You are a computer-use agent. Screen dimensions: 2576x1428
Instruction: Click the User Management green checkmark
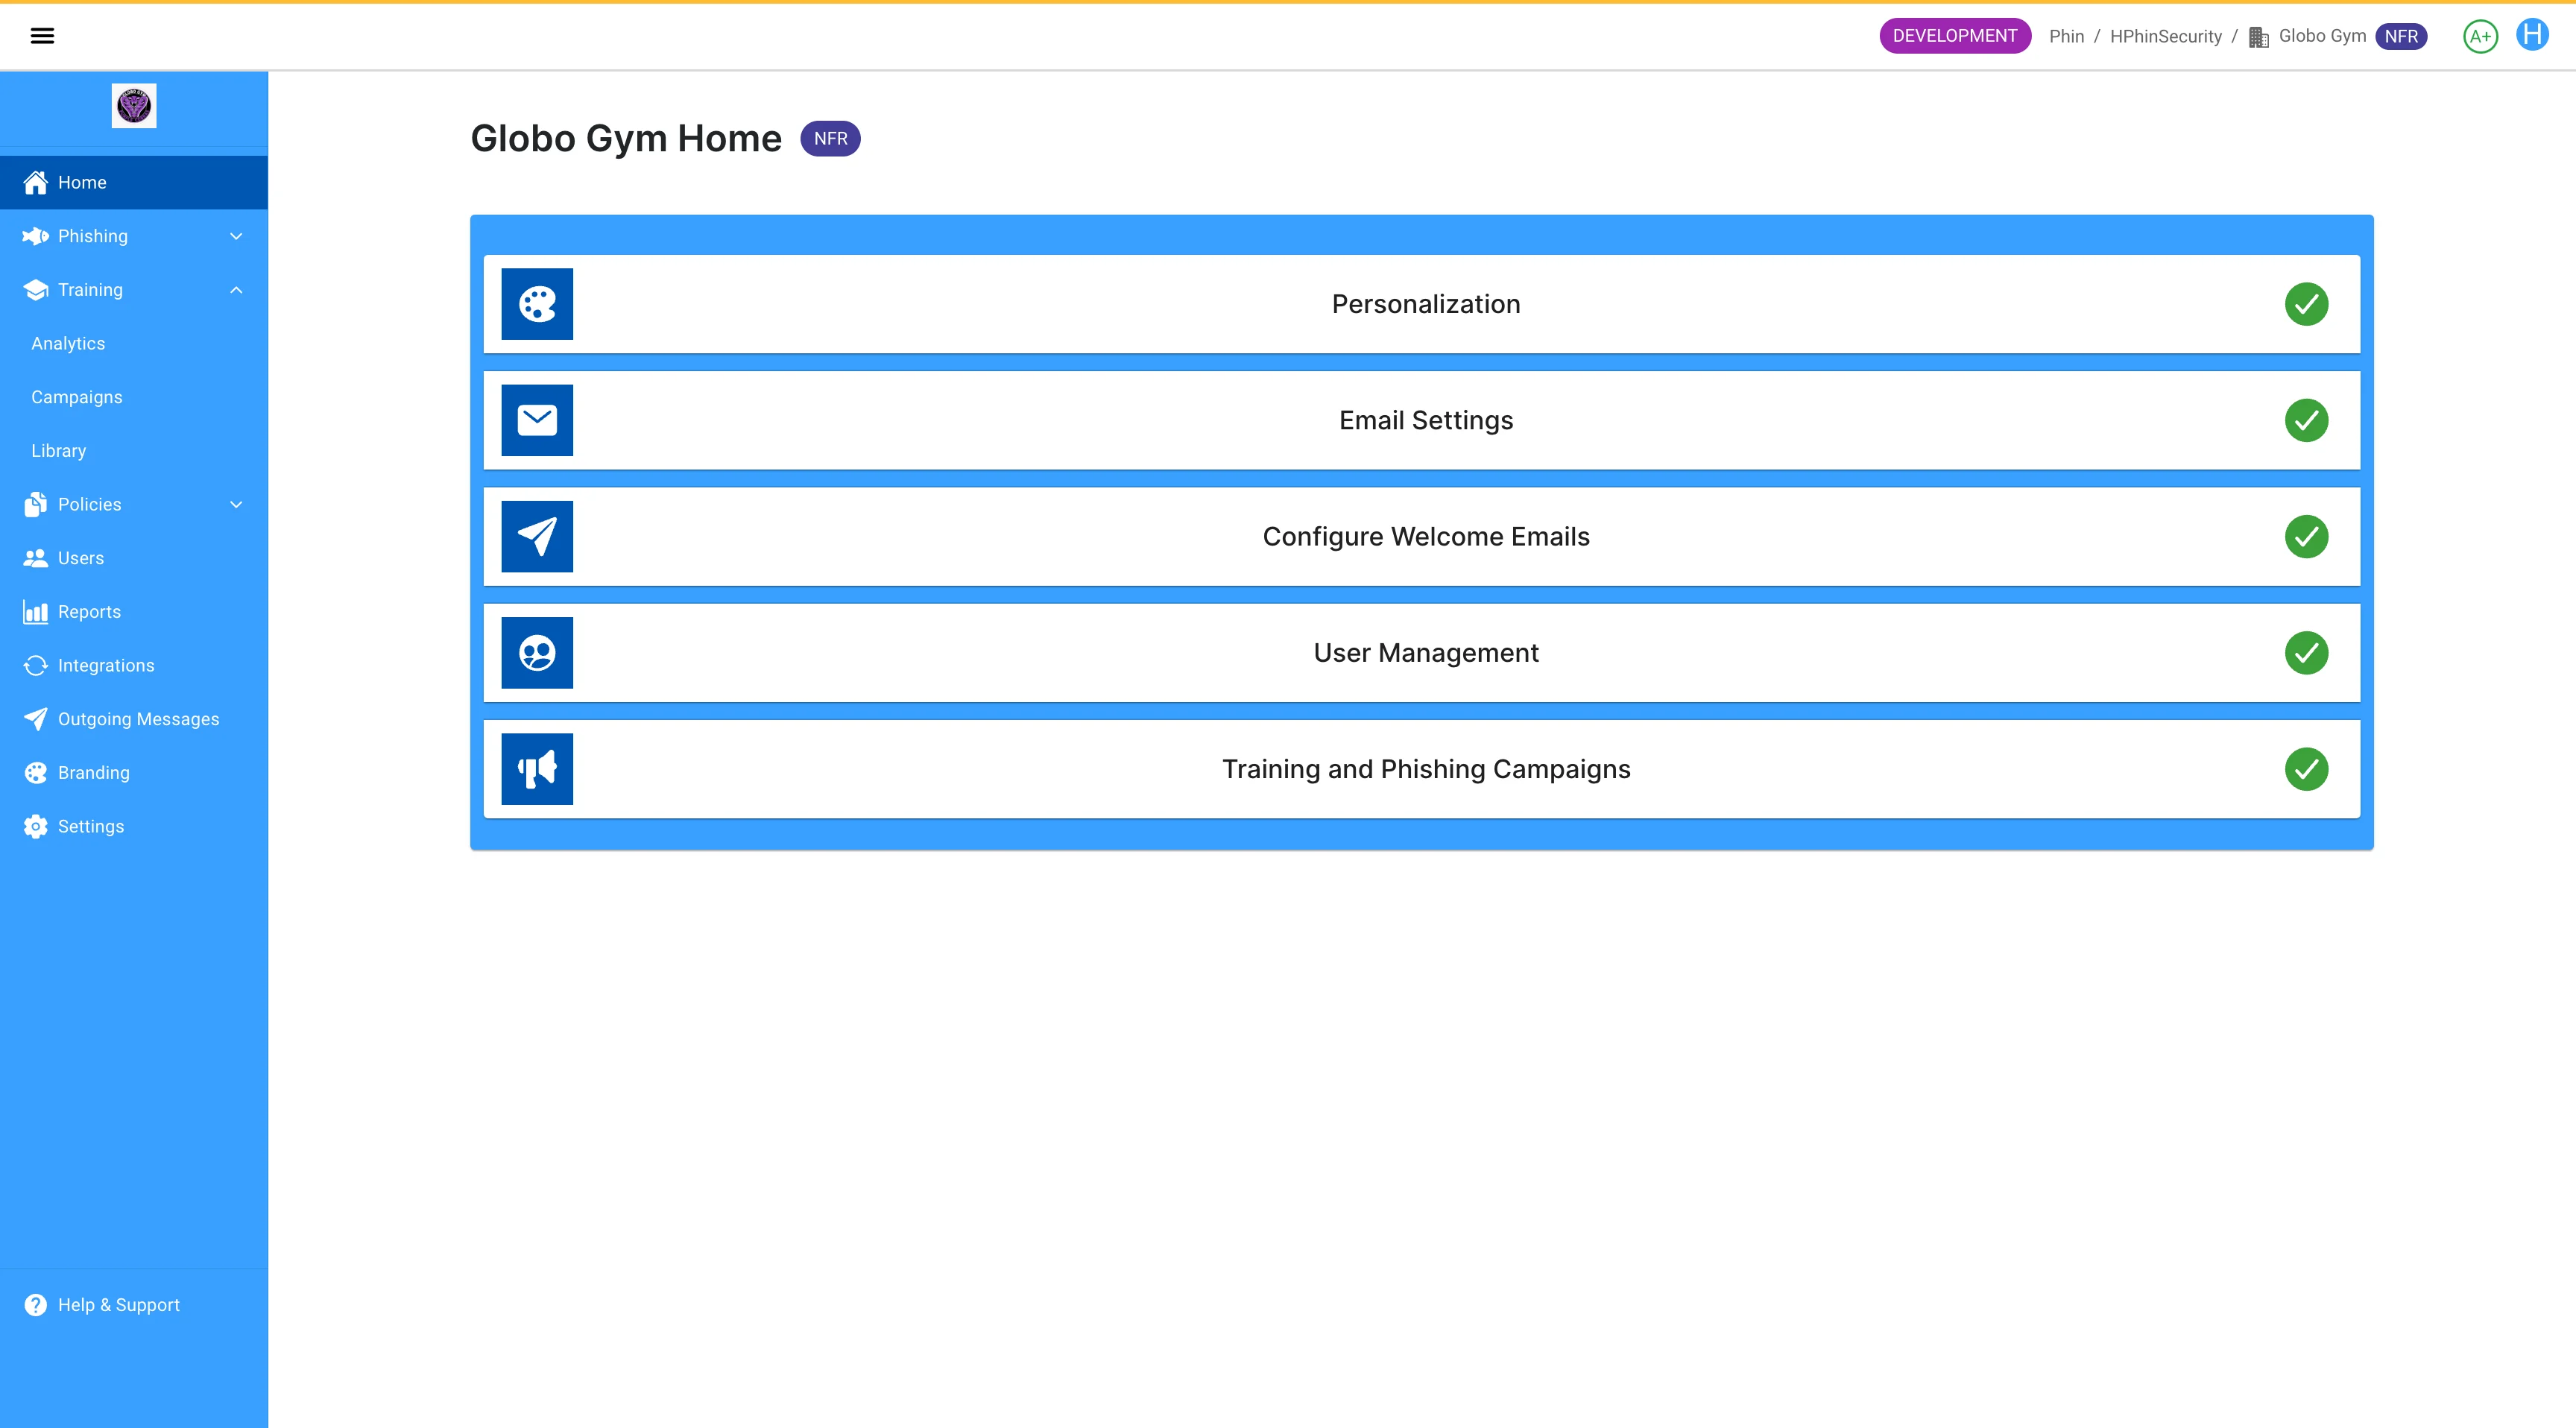(2306, 653)
